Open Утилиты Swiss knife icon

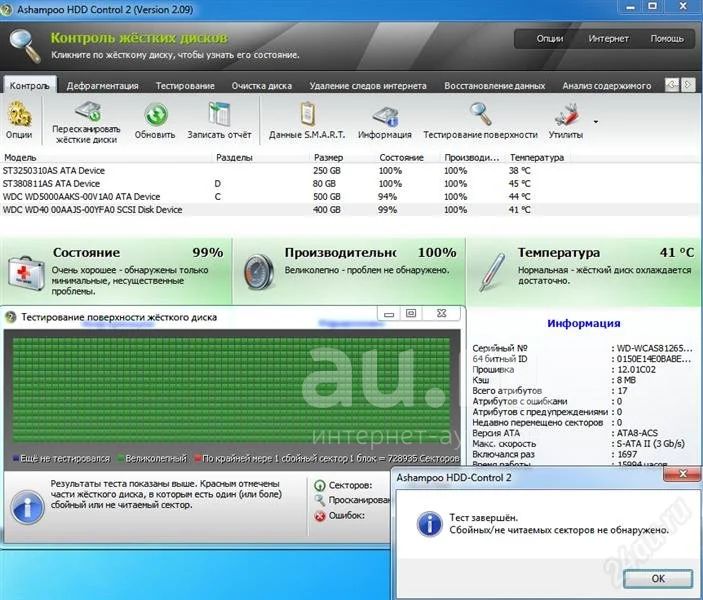(566, 115)
